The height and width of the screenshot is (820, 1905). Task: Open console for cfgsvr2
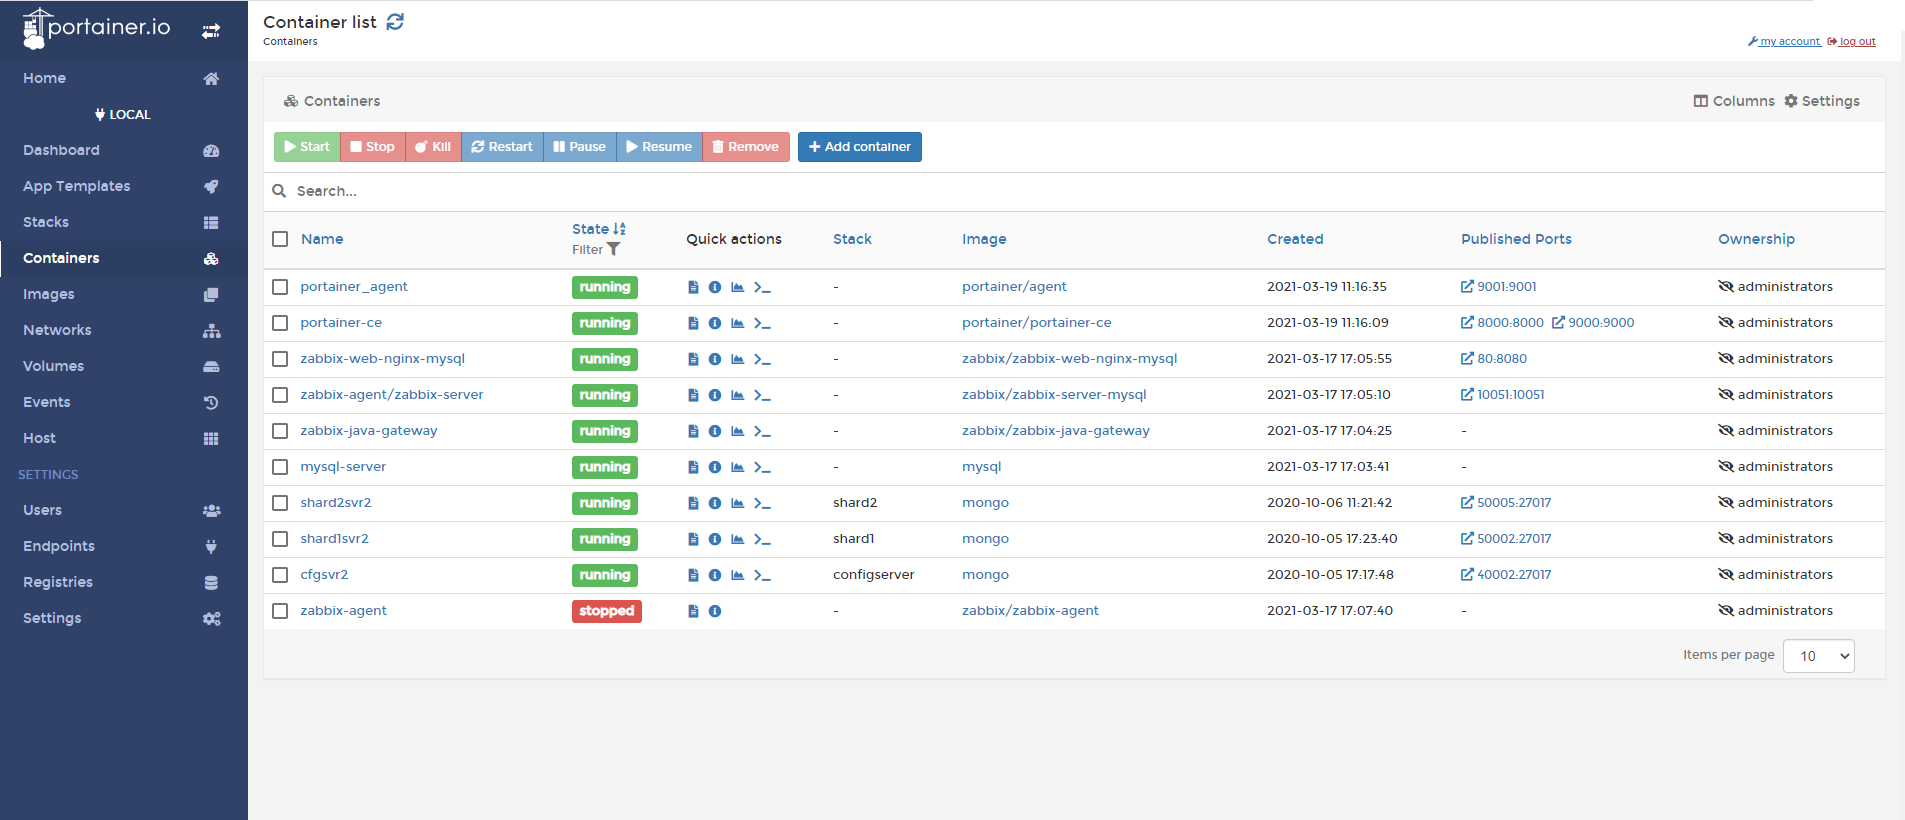762,575
